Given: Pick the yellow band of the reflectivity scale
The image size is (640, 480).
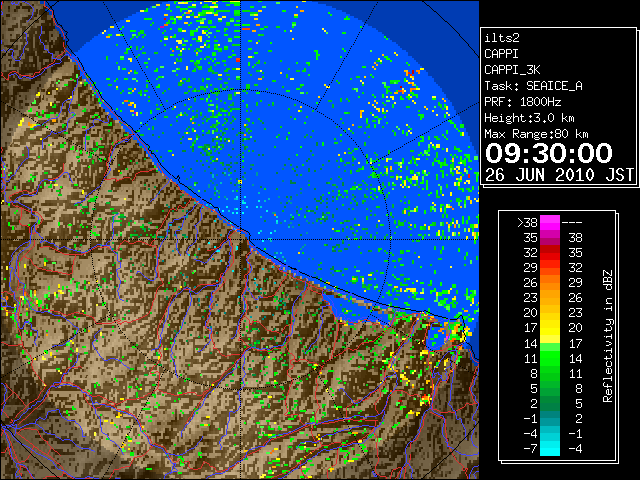Looking at the screenshot, I should click(550, 328).
